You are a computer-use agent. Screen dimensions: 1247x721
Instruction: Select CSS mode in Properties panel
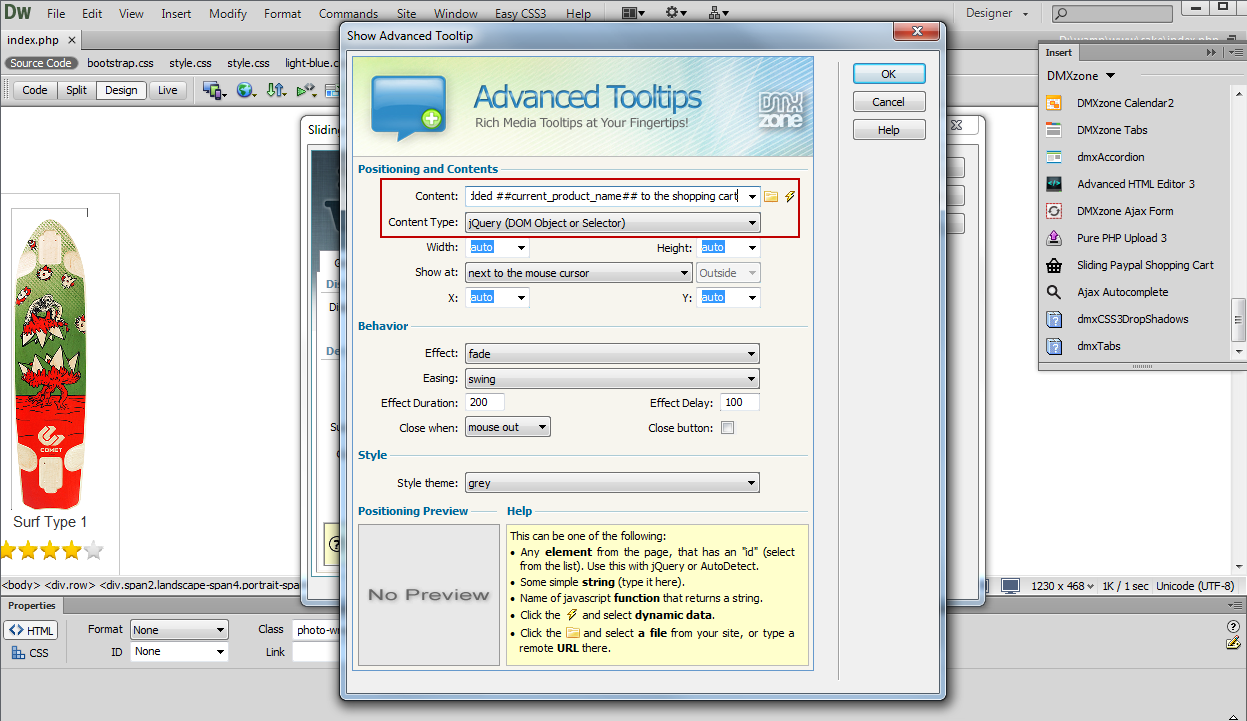(x=31, y=653)
